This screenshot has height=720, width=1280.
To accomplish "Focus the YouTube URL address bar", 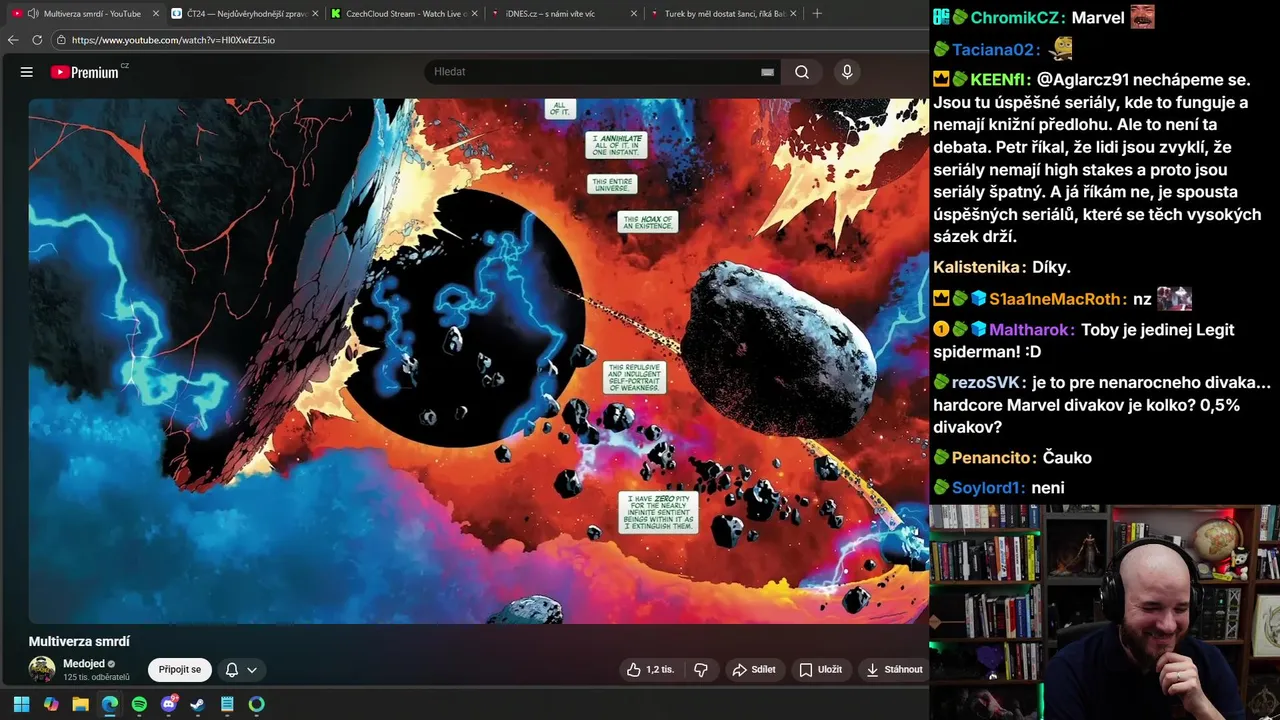I will point(490,40).
